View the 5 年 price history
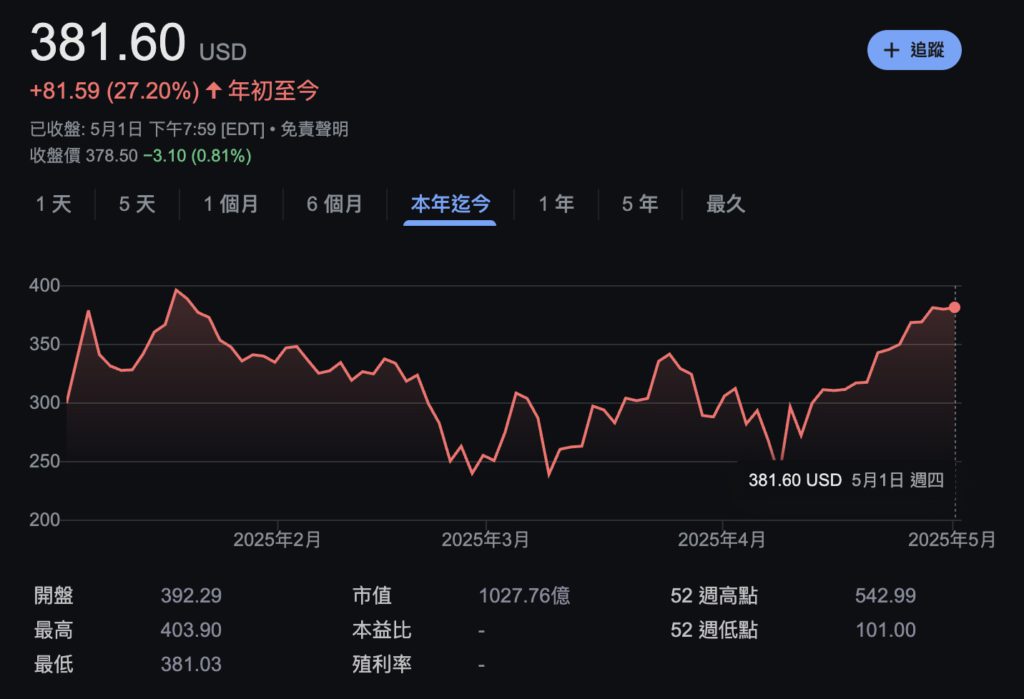 [x=640, y=204]
